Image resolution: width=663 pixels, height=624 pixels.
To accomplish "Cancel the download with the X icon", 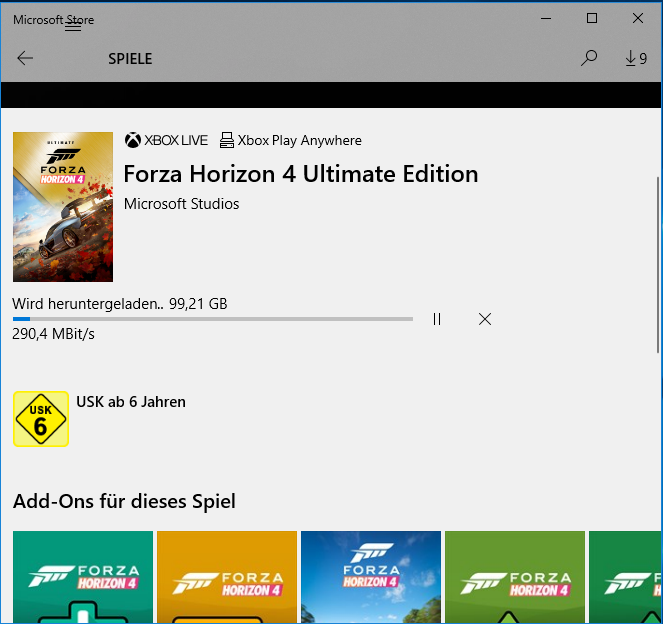I will pyautogui.click(x=485, y=319).
